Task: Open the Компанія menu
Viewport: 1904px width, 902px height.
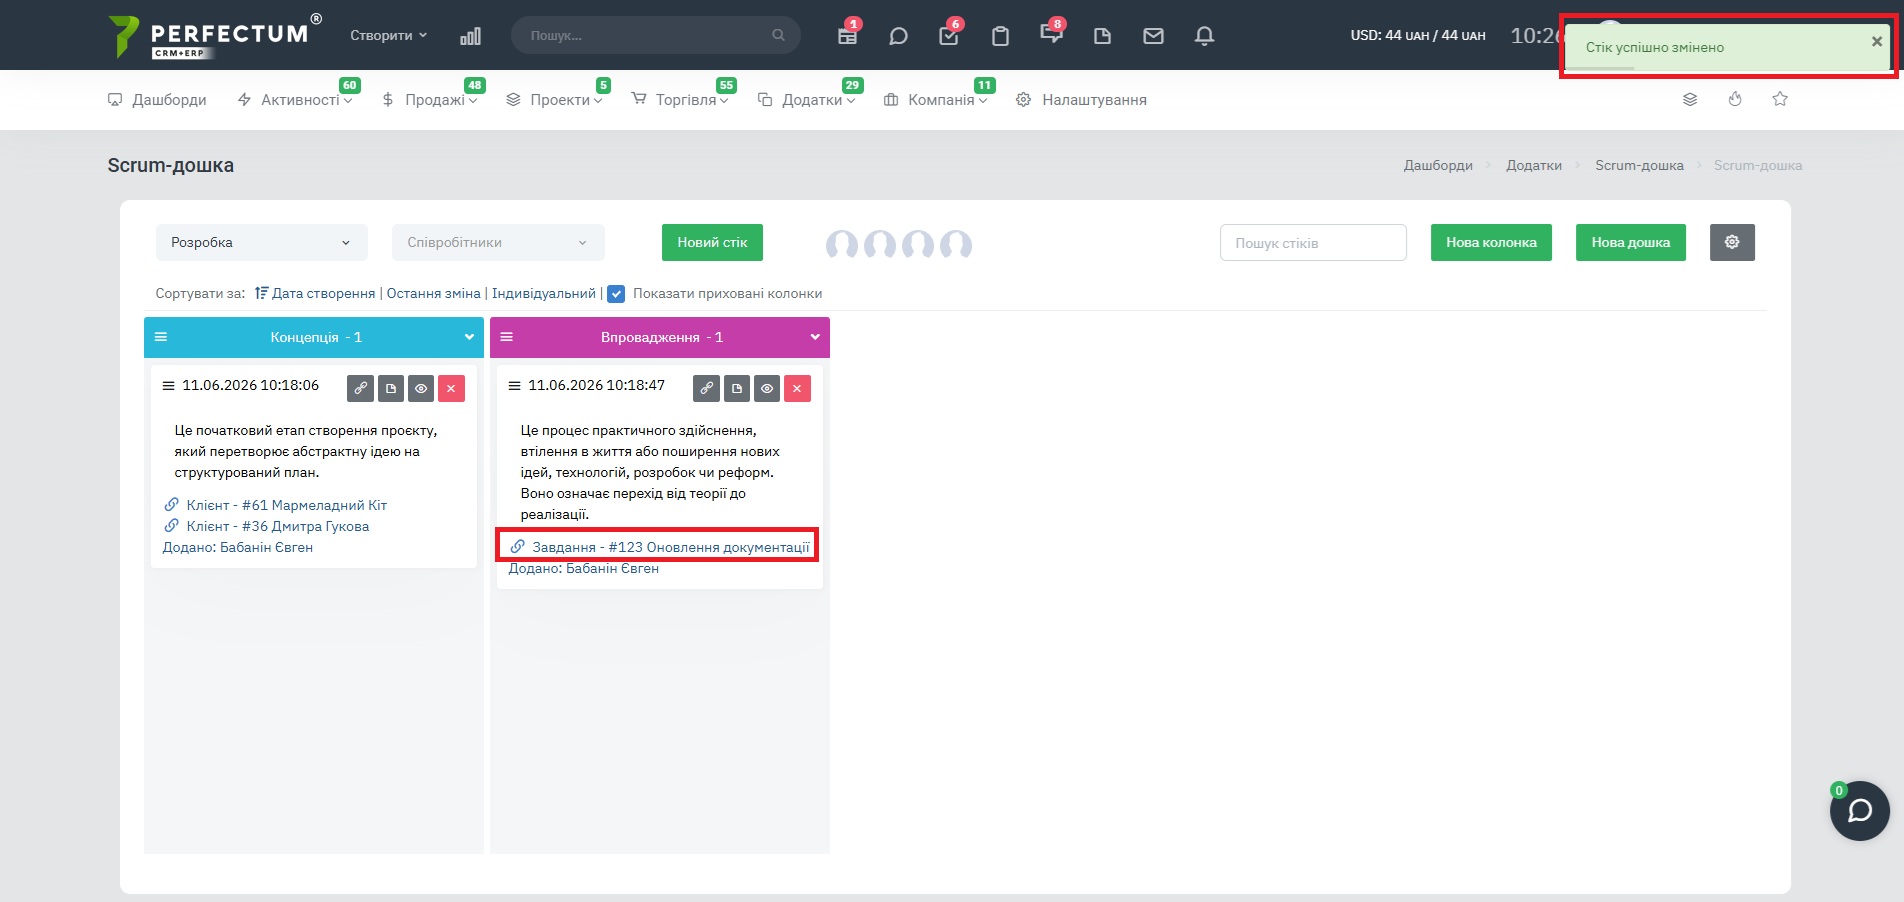Action: tap(936, 100)
